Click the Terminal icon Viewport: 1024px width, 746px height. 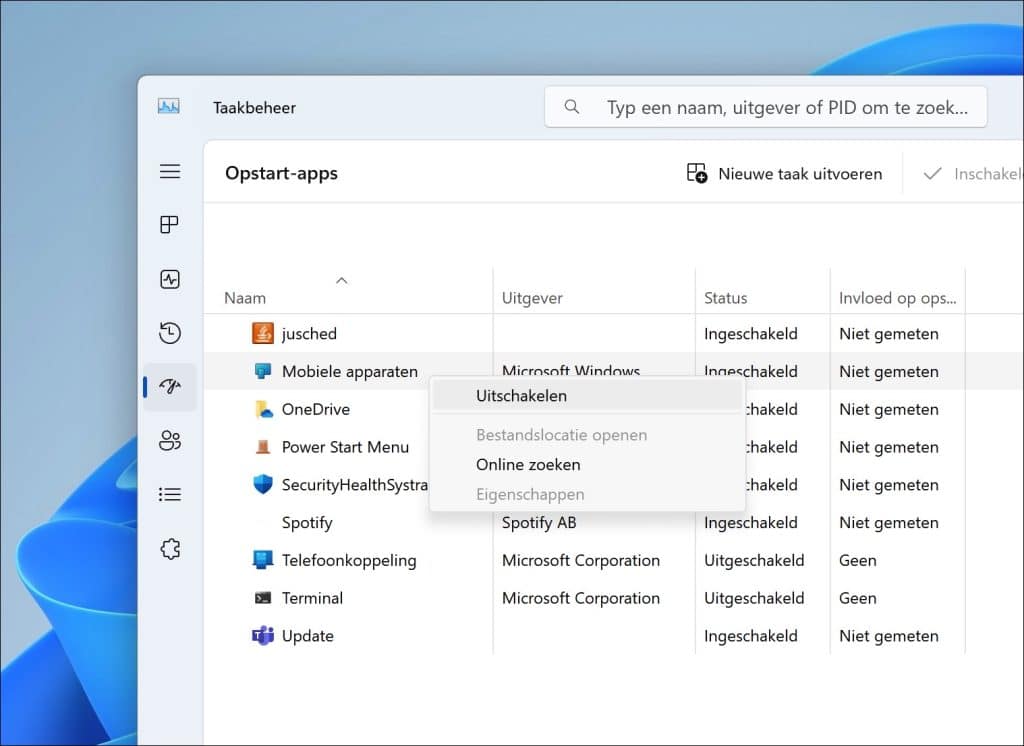(x=263, y=598)
